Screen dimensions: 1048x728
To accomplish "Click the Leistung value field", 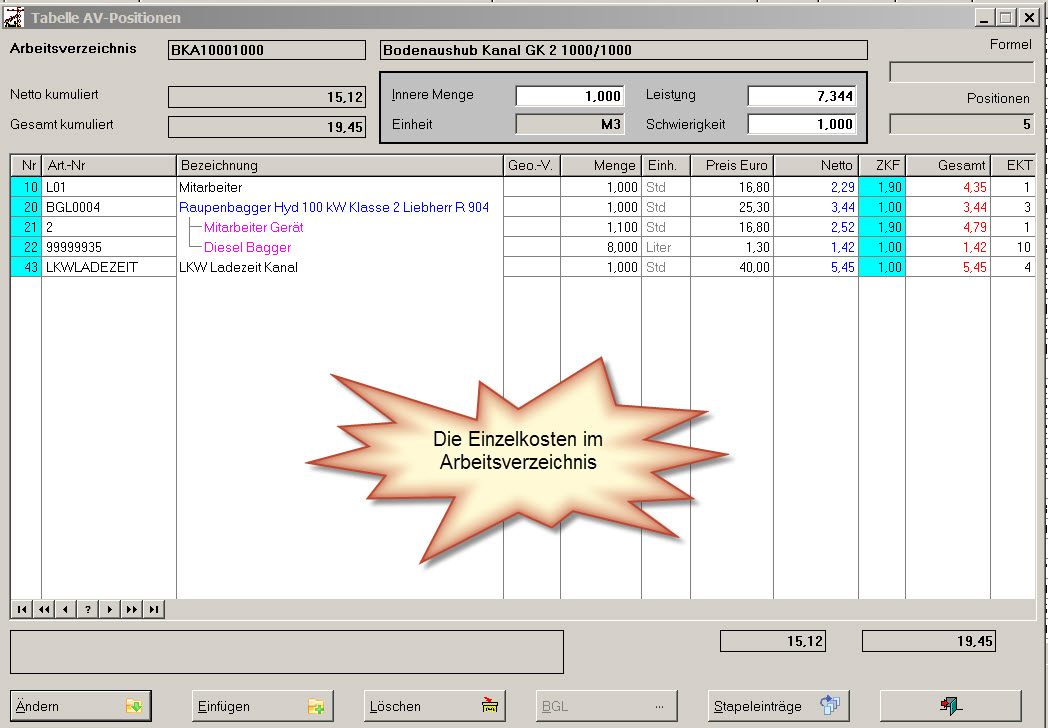I will coord(802,95).
